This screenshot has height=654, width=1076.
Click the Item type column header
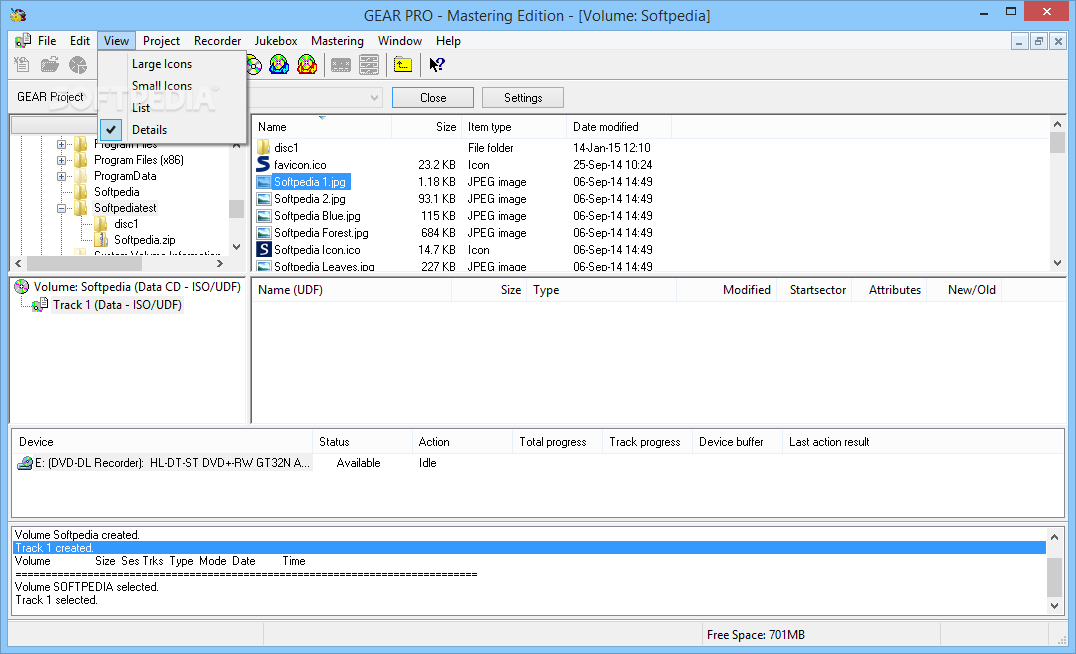click(x=514, y=127)
